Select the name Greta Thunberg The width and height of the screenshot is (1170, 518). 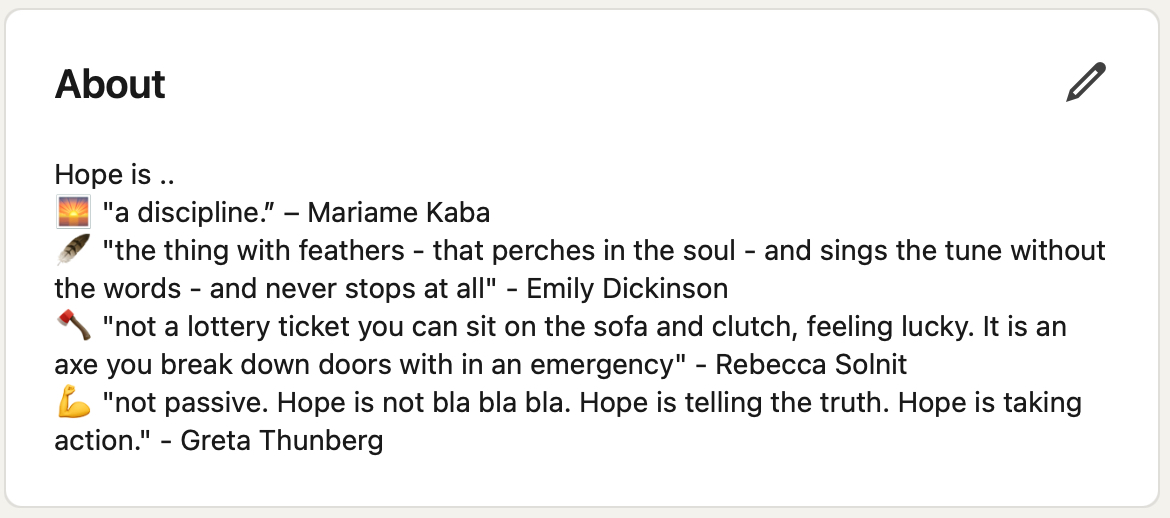[x=282, y=441]
